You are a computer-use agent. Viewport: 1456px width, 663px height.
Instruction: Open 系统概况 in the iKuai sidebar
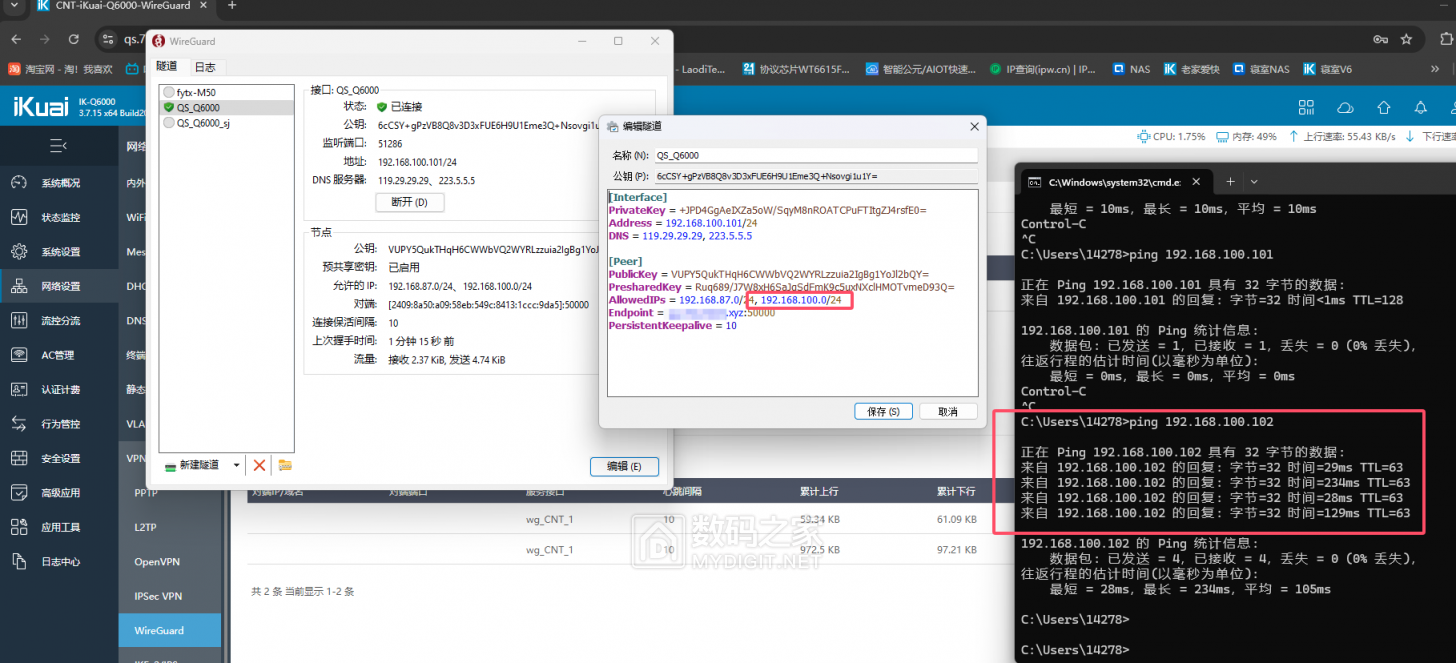click(x=59, y=183)
